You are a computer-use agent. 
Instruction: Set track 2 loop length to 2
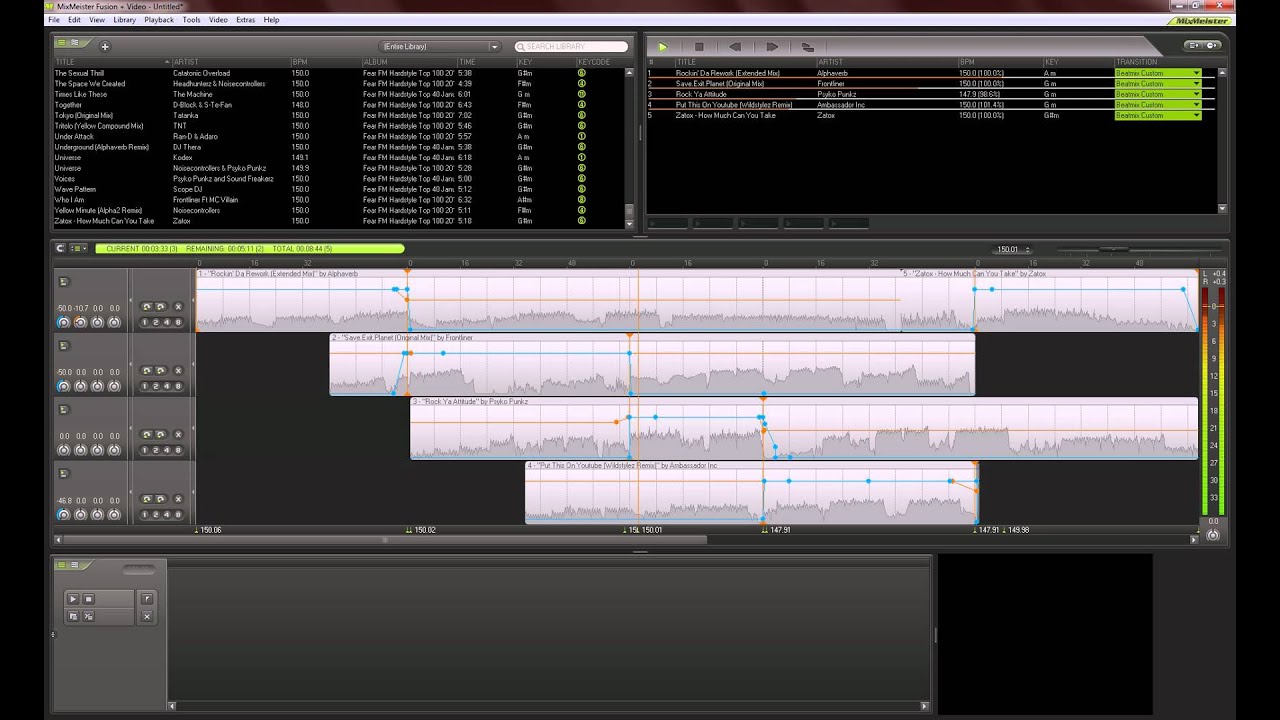[156, 386]
